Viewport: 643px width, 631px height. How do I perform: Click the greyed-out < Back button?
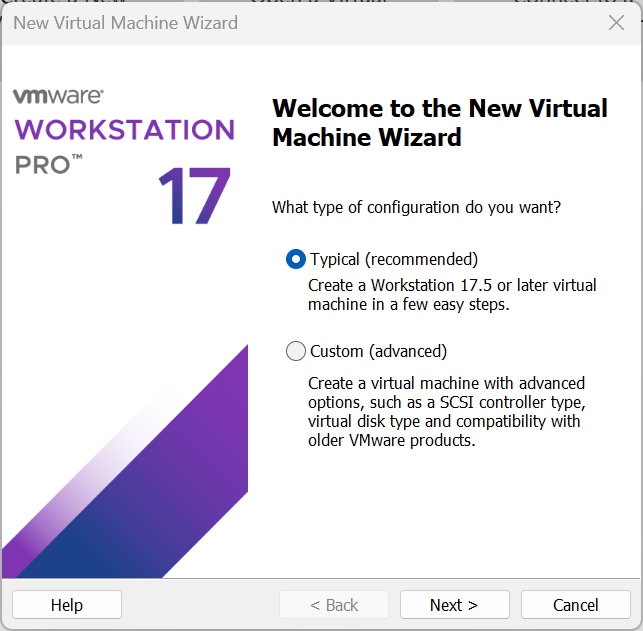(334, 605)
